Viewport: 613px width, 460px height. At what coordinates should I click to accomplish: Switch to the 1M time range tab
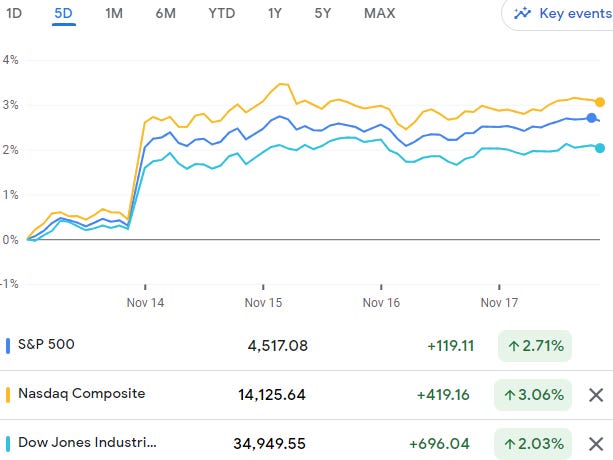(114, 13)
